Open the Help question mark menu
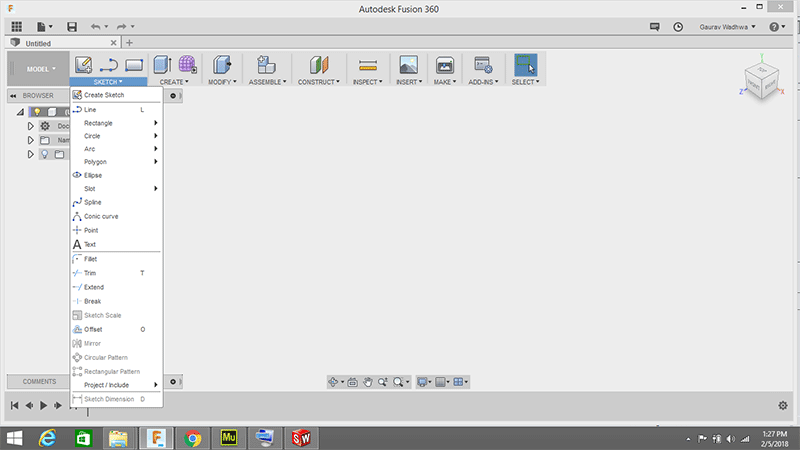This screenshot has height=450, width=800. (777, 27)
